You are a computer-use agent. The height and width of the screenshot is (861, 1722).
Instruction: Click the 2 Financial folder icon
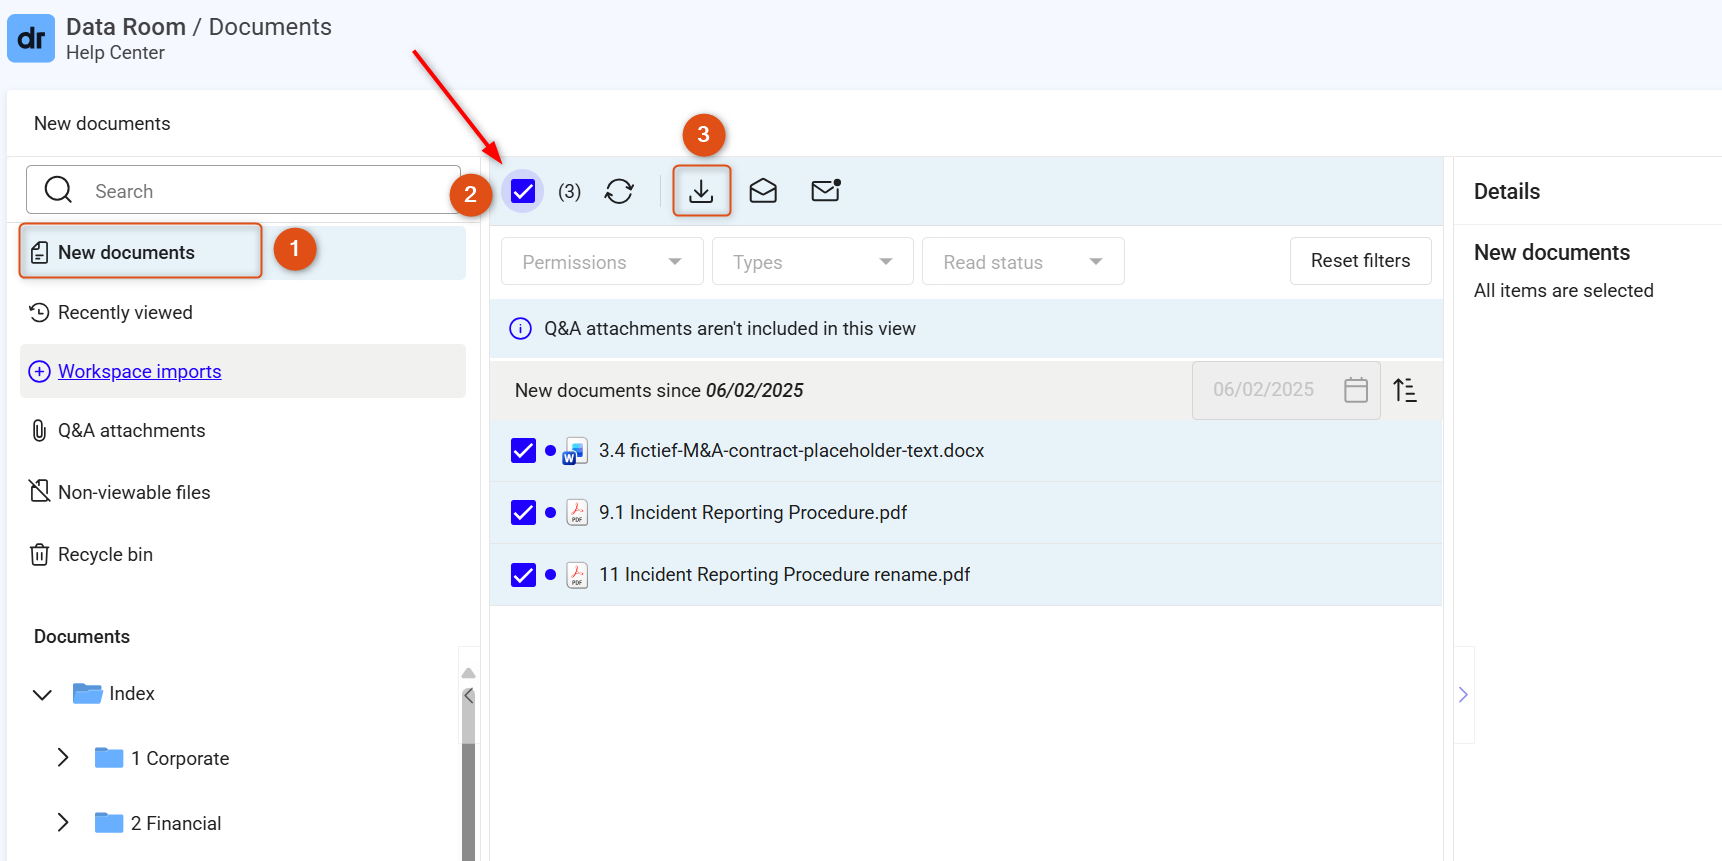coord(109,823)
